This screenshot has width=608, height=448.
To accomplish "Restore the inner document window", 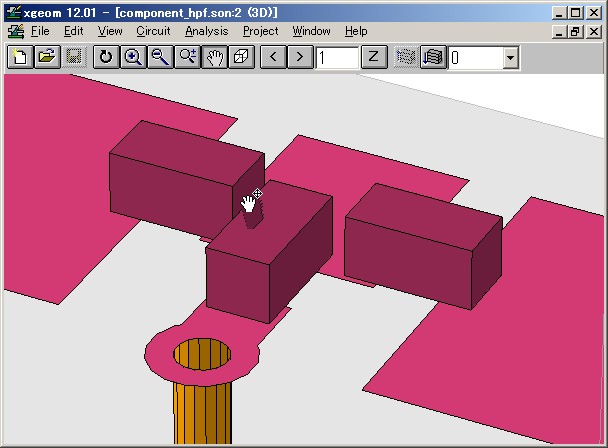I will (575, 31).
